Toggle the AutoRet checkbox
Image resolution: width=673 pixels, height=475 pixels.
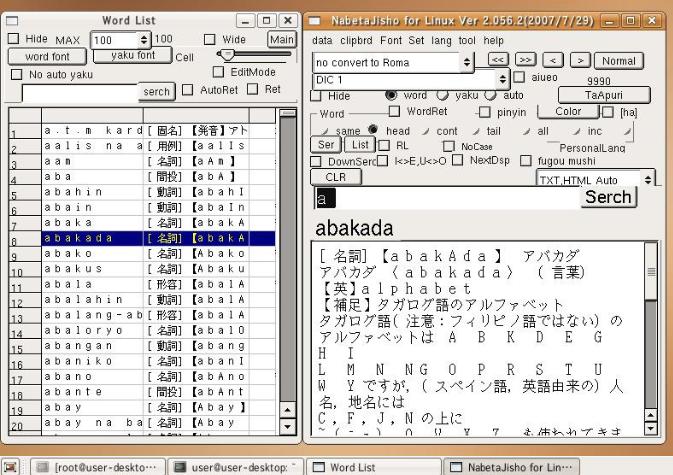point(188,90)
